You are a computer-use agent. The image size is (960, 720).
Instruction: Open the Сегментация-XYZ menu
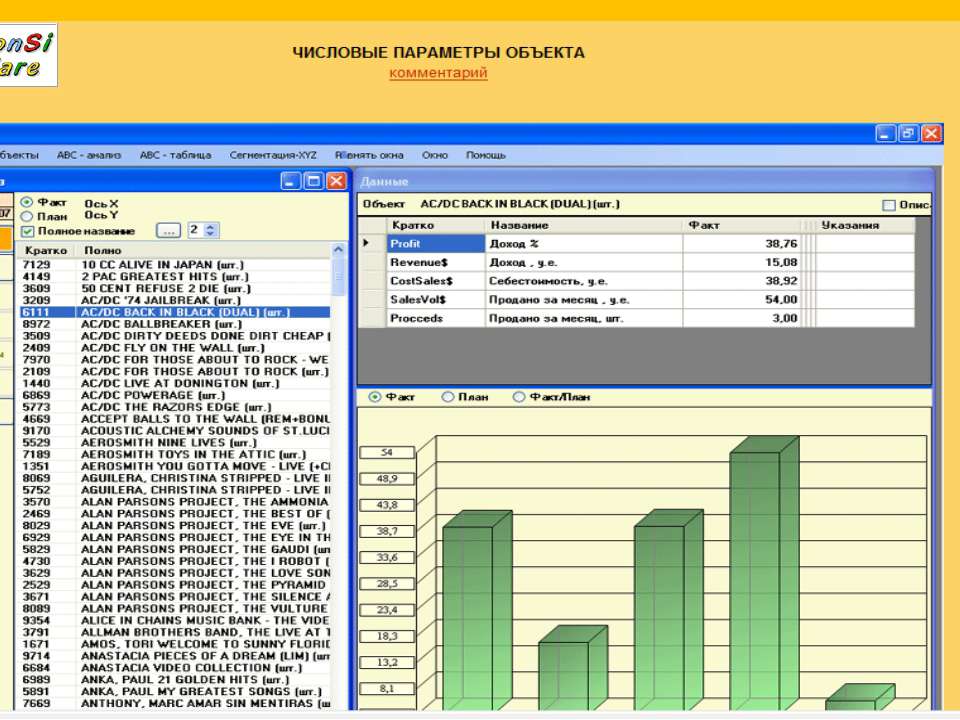click(273, 156)
